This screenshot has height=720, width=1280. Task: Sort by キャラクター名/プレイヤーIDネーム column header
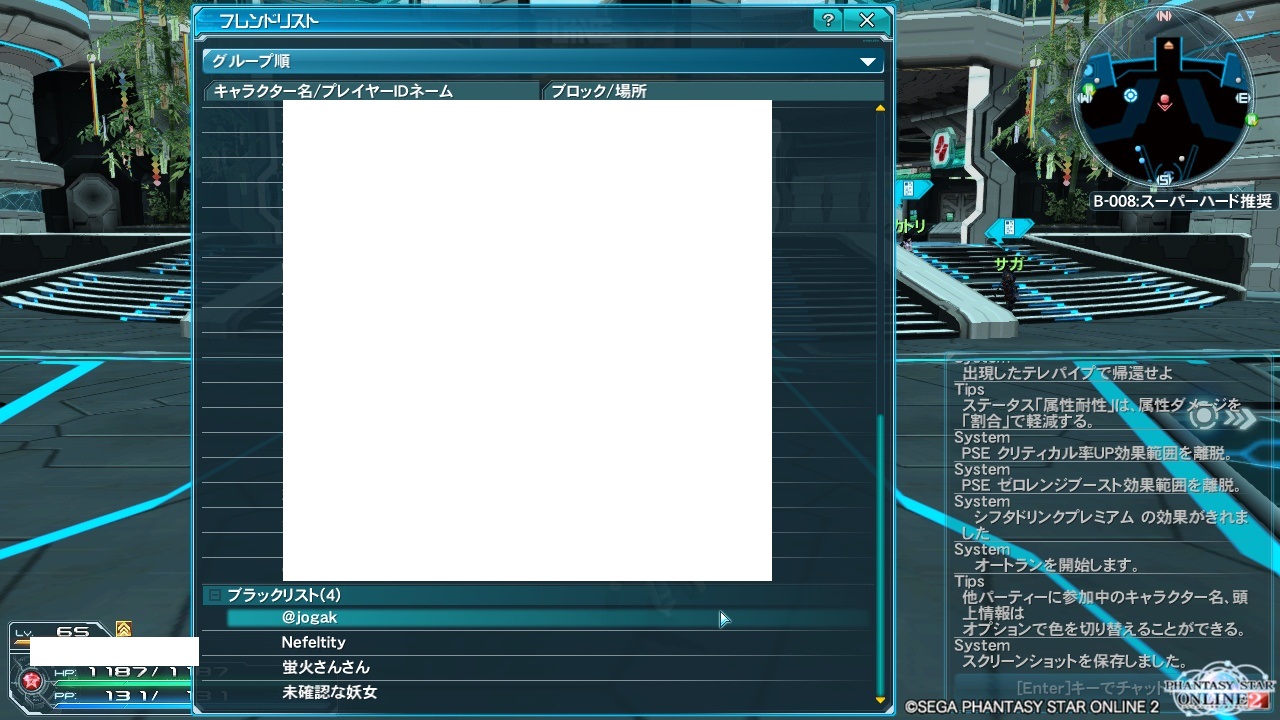pos(372,91)
